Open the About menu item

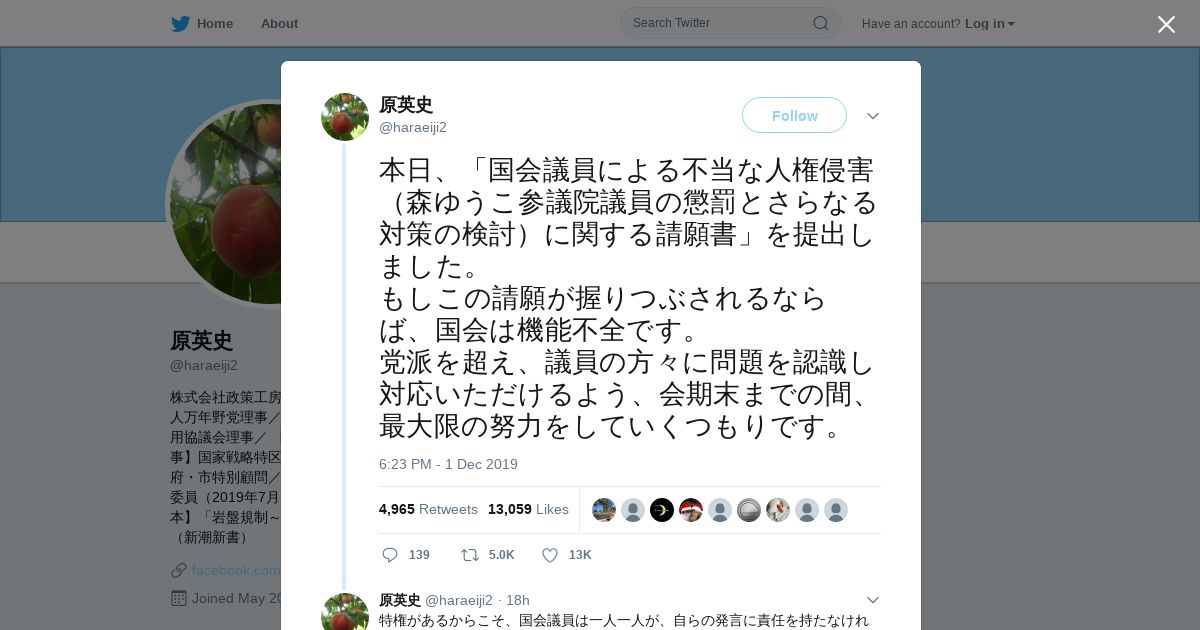[279, 23]
